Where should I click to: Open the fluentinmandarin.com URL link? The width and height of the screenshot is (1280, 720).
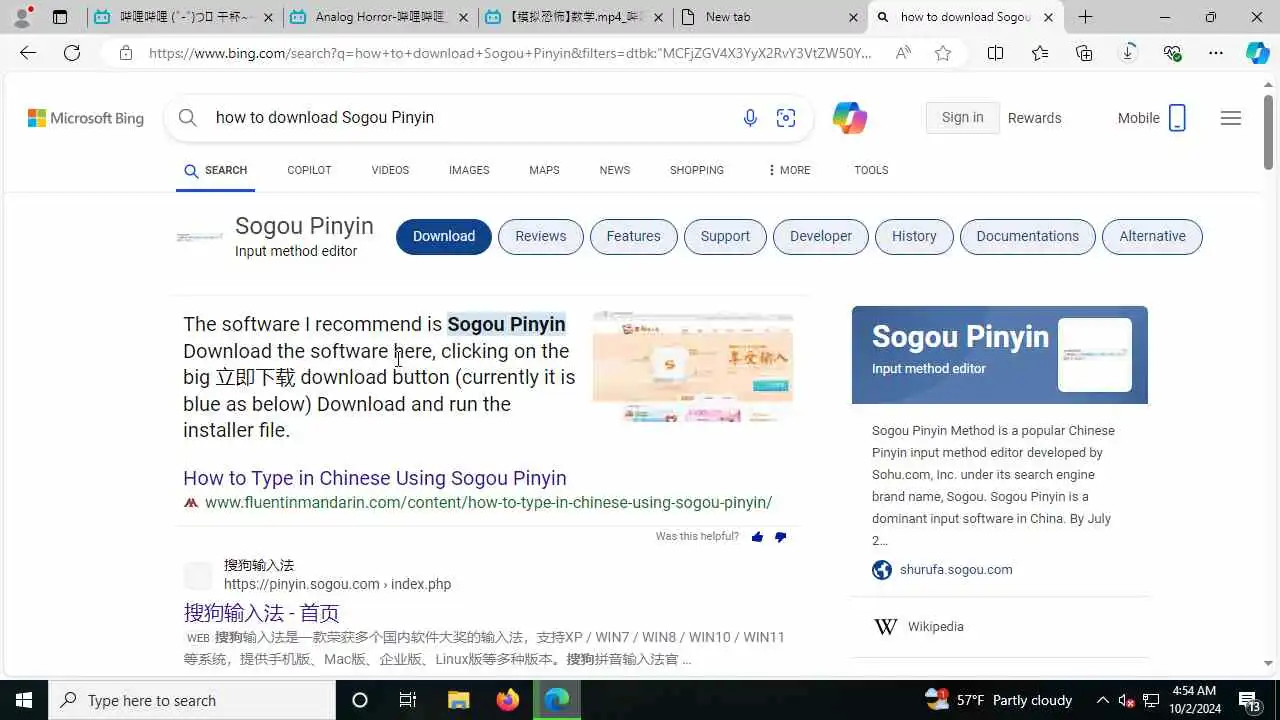[x=488, y=503]
